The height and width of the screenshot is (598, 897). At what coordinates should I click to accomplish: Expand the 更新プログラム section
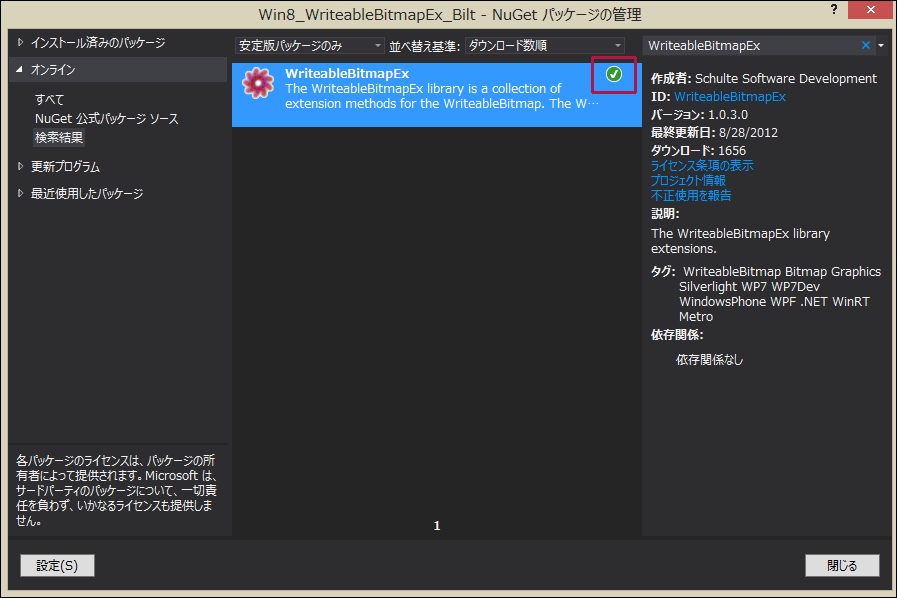click(x=21, y=166)
